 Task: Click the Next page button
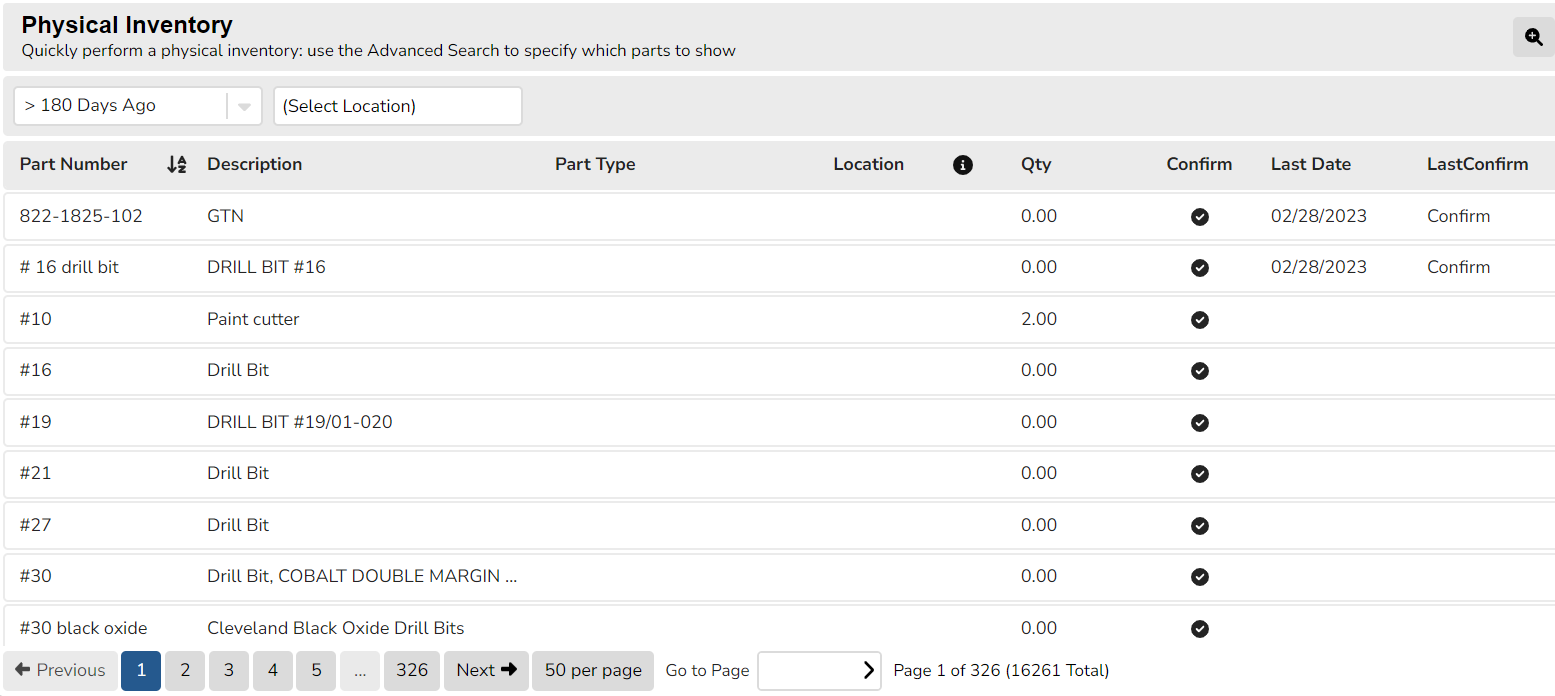486,671
